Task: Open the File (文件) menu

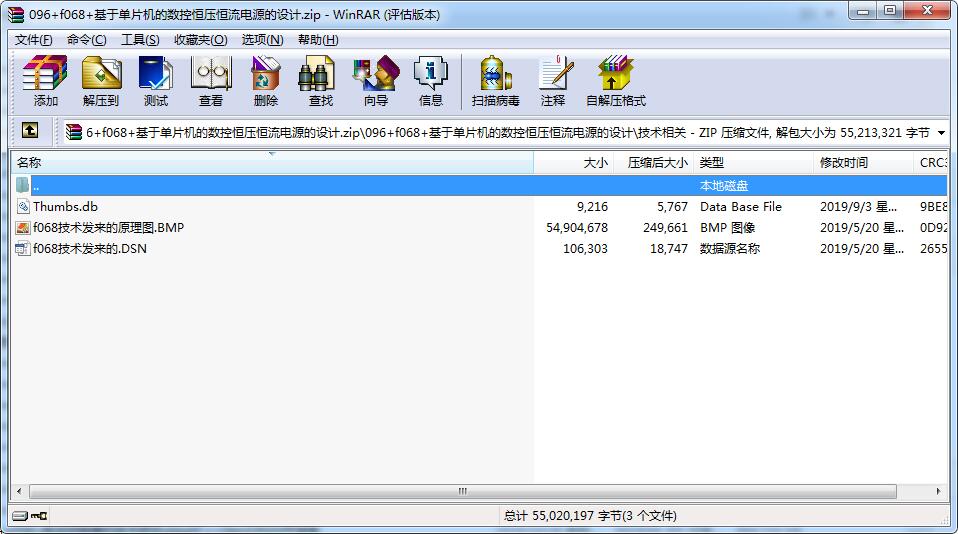Action: click(34, 40)
